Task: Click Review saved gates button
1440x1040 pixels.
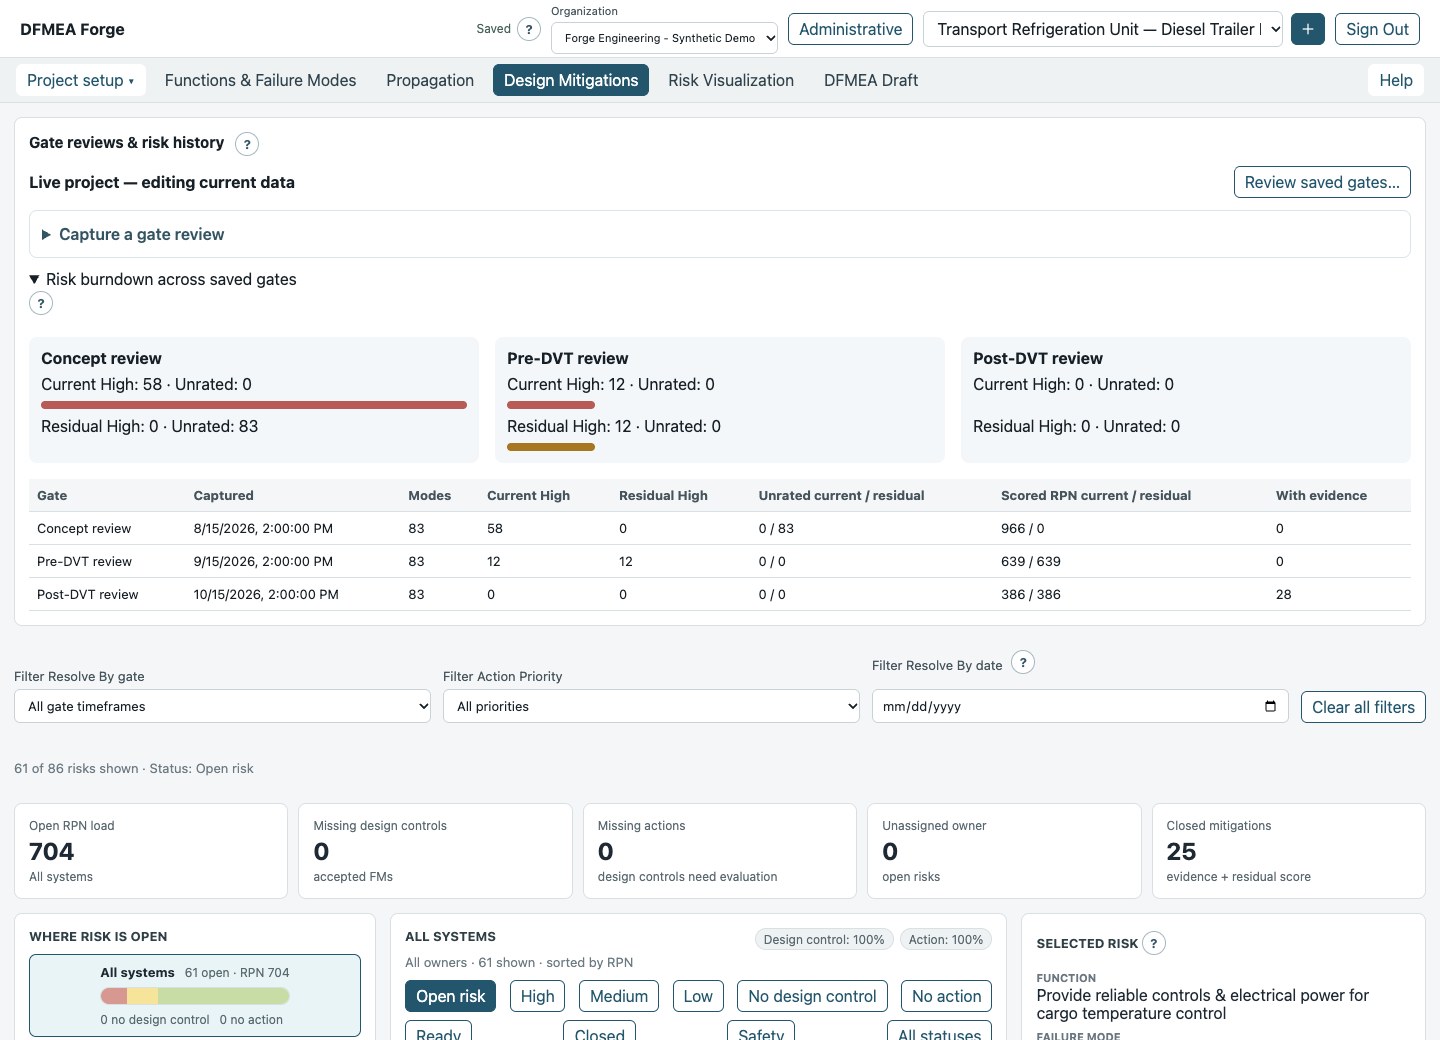Action: (1322, 182)
